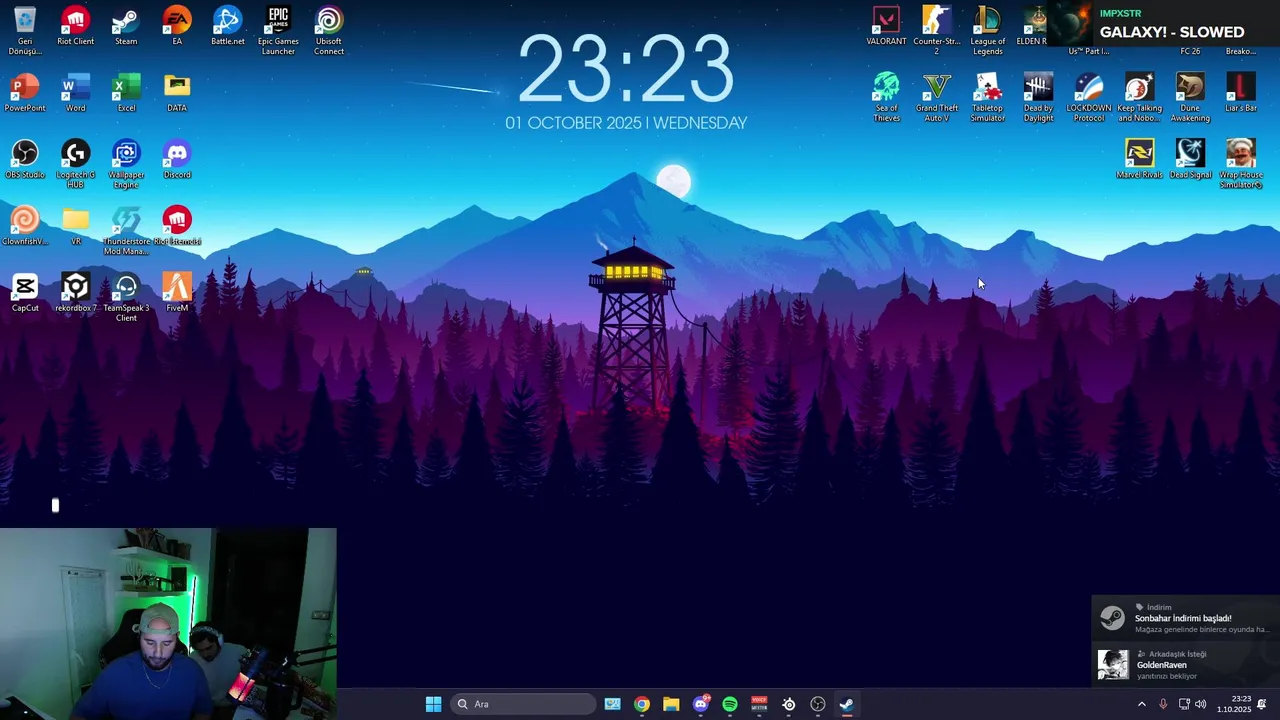Select the VALORANT desktop shortcut

click(x=886, y=27)
